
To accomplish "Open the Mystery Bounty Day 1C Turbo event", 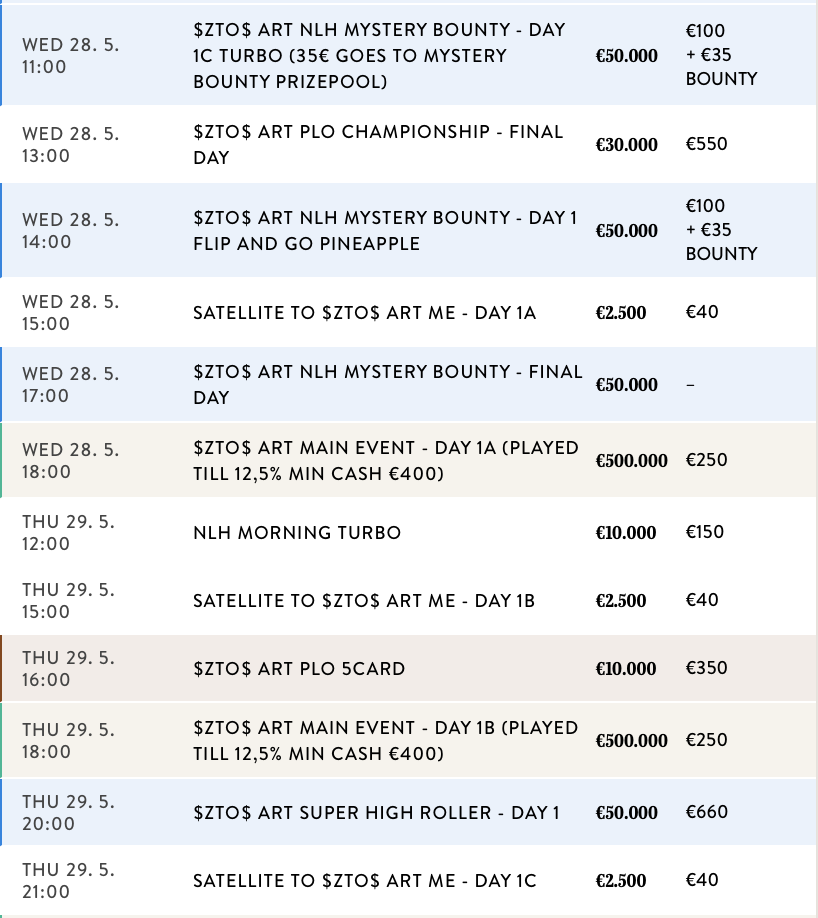I will coord(380,56).
